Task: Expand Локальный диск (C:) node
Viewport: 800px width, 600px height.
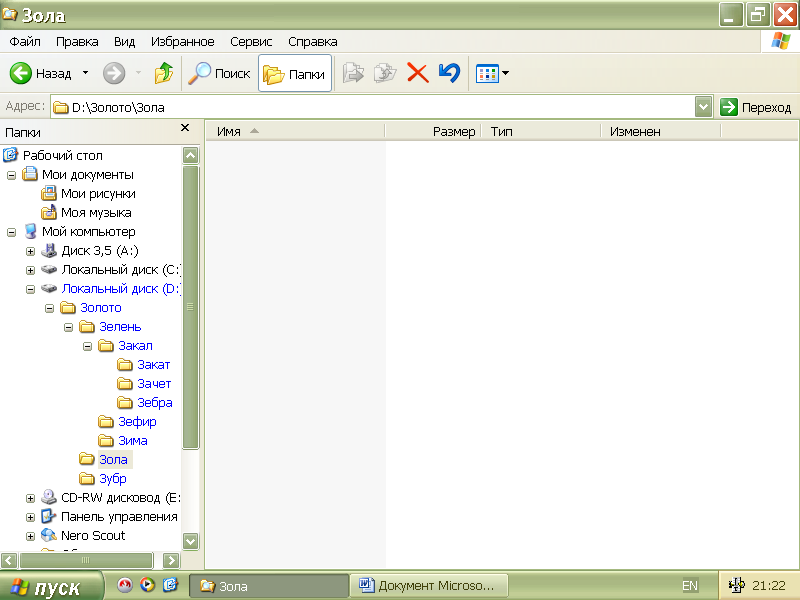Action: point(30,270)
